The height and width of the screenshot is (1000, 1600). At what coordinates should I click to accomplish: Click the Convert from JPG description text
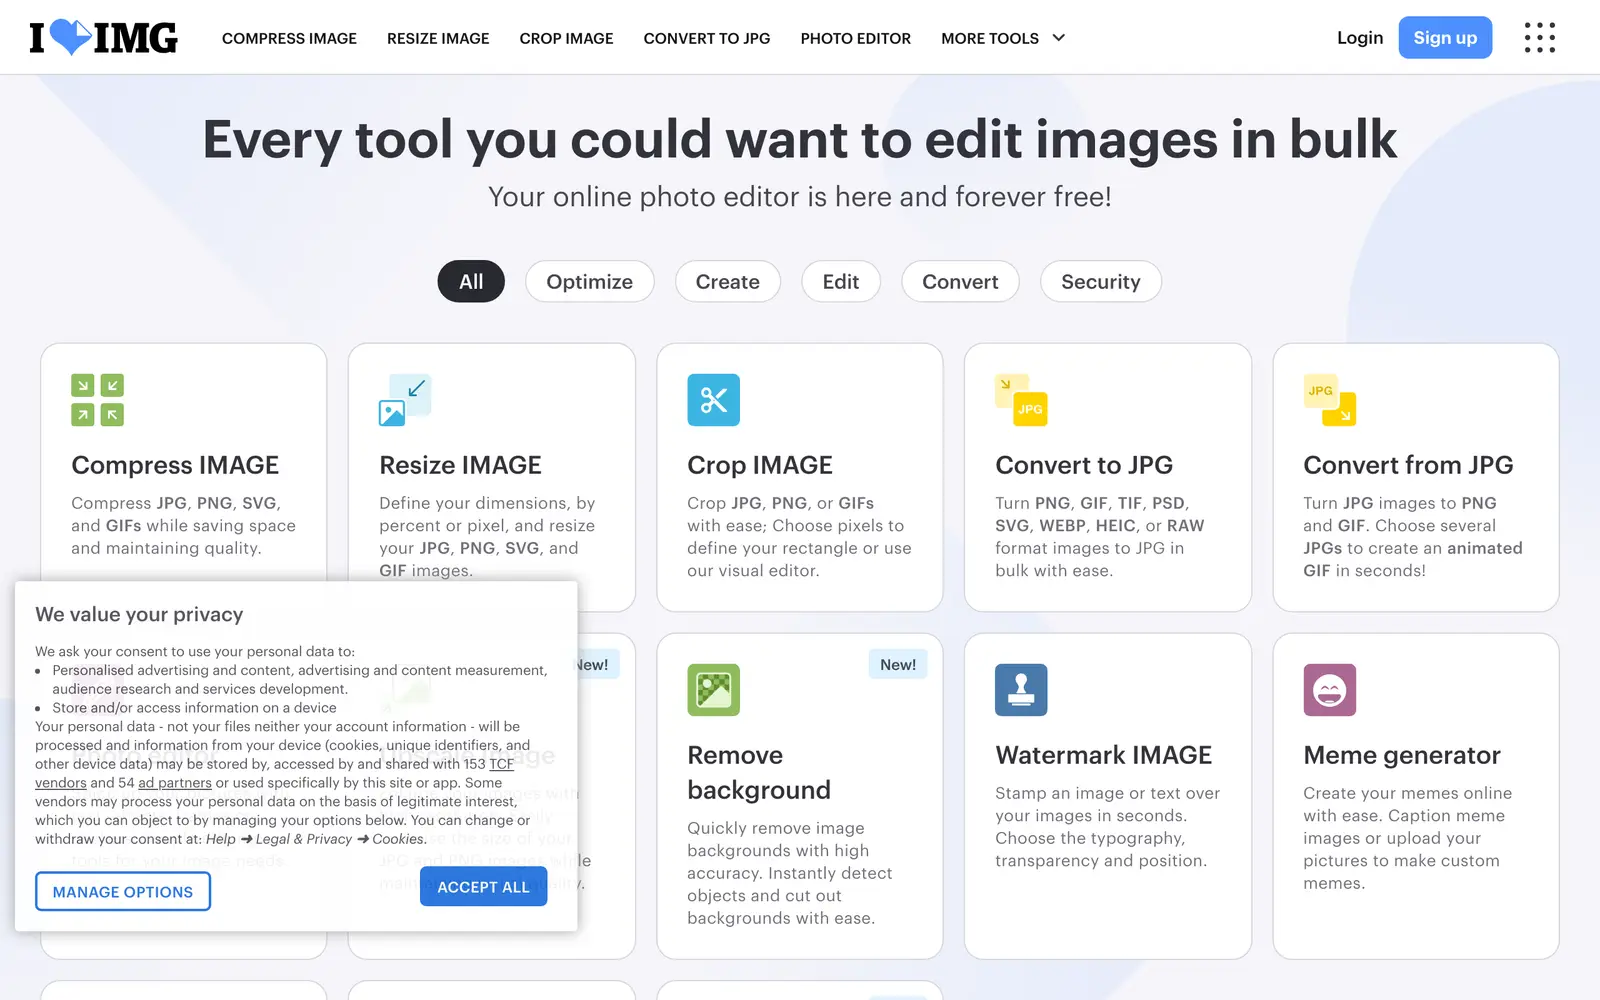[1412, 537]
